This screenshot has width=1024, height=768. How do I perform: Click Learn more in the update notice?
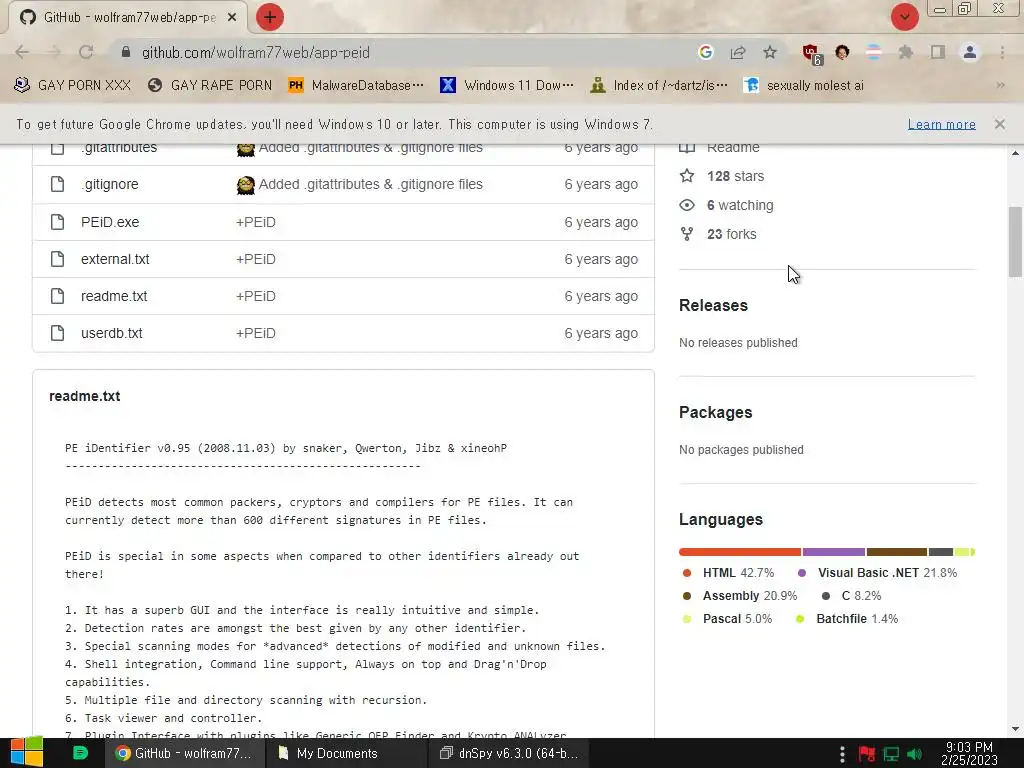click(x=942, y=124)
